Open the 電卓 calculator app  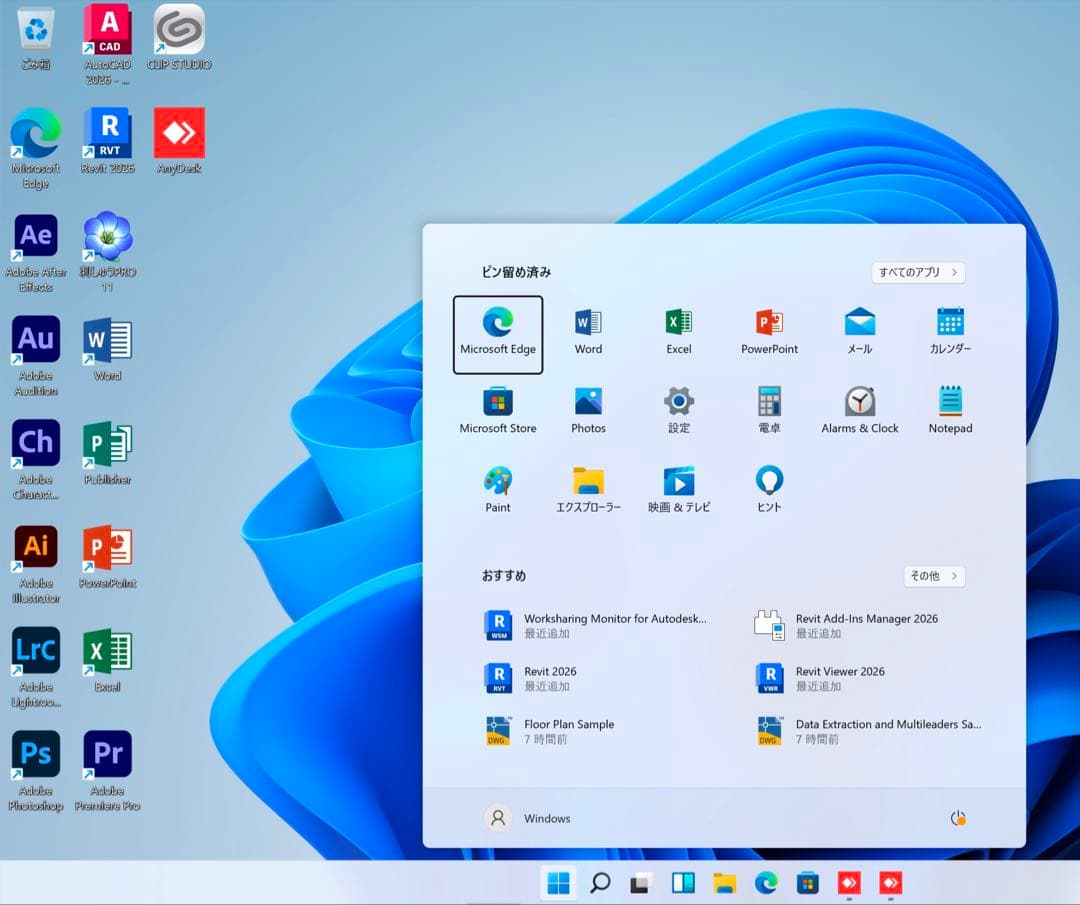coord(769,411)
